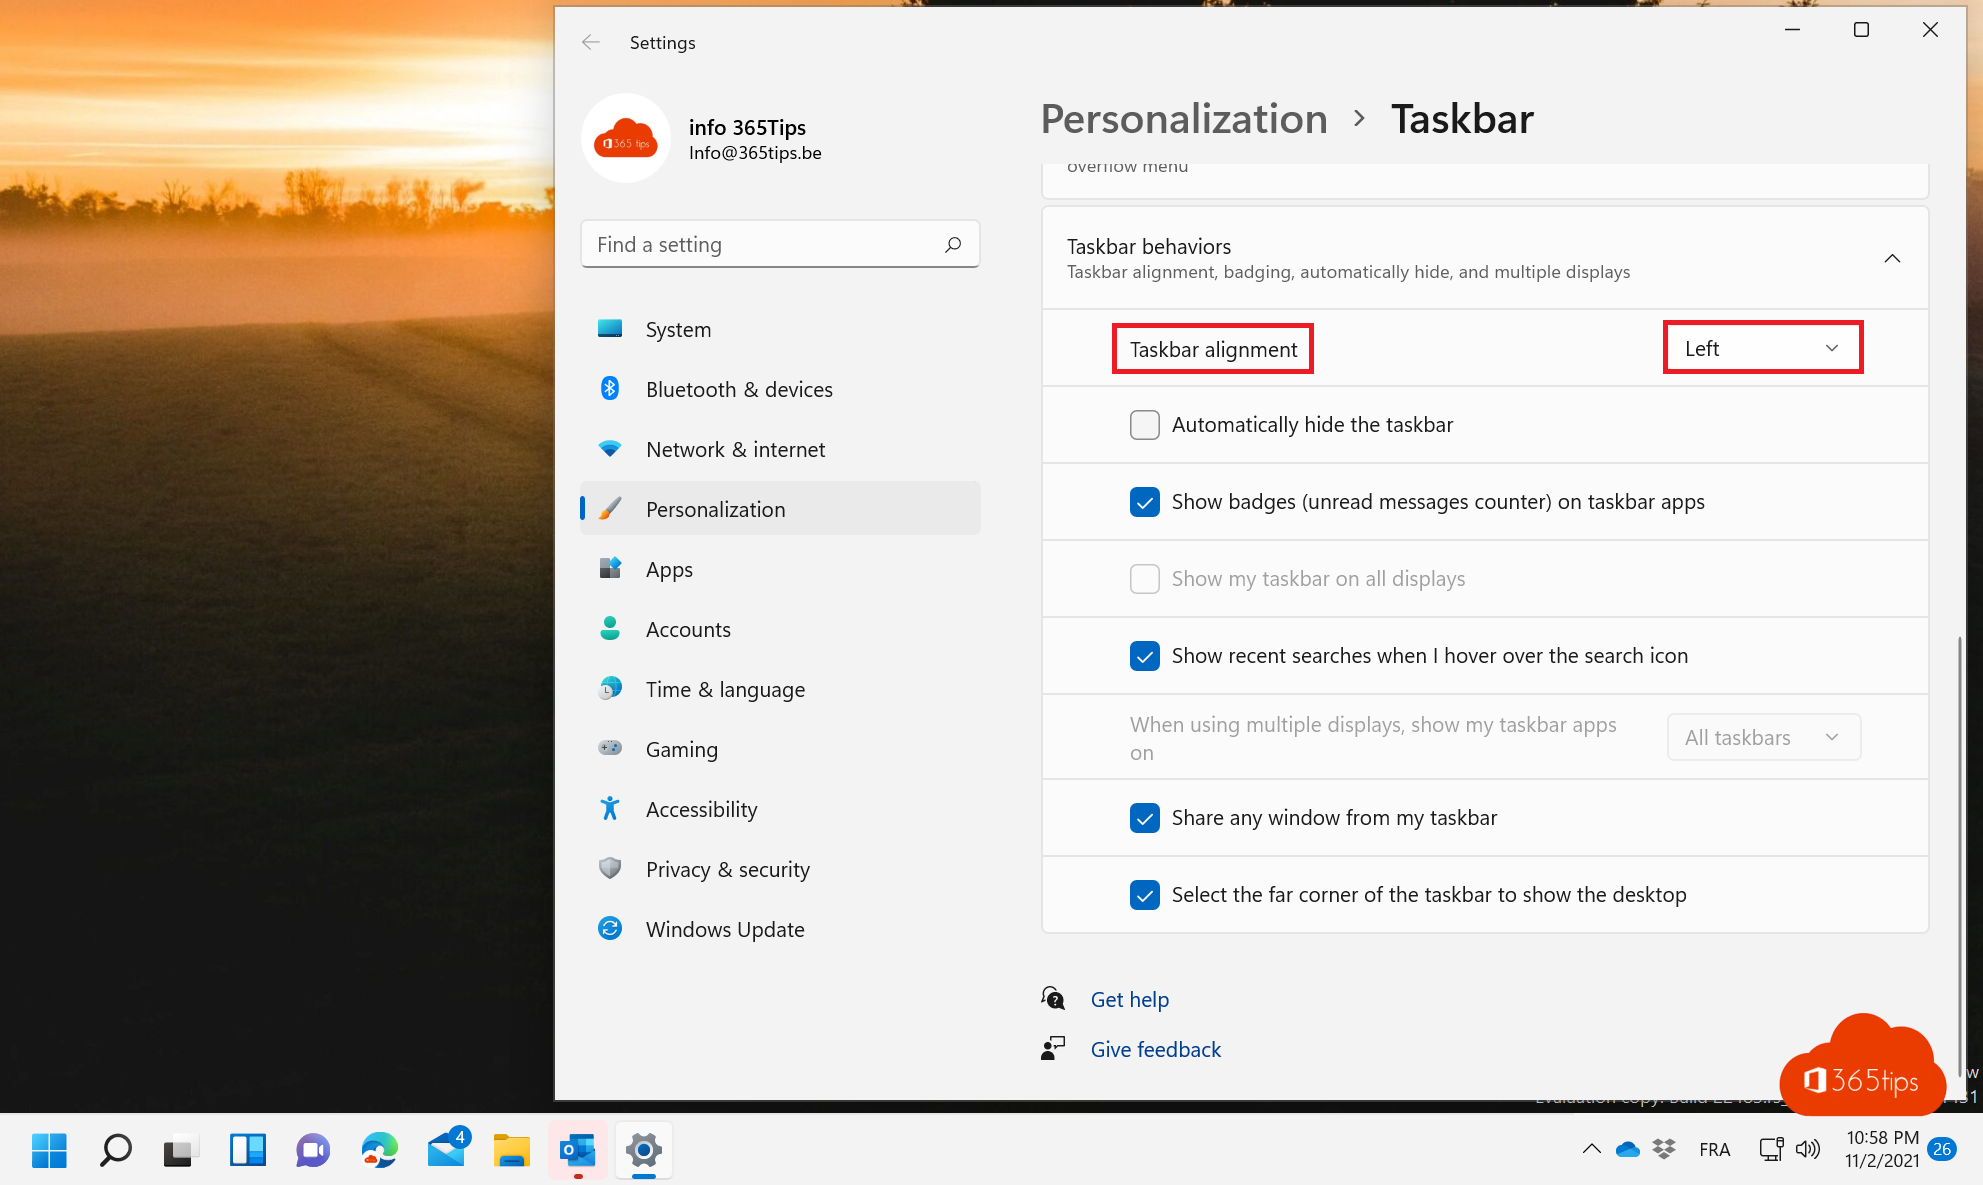
Task: Open Bluetooth & devices settings
Action: click(x=739, y=389)
